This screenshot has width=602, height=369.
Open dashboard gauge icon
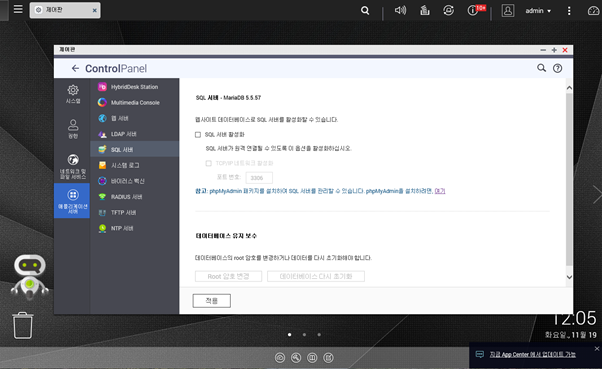594,11
